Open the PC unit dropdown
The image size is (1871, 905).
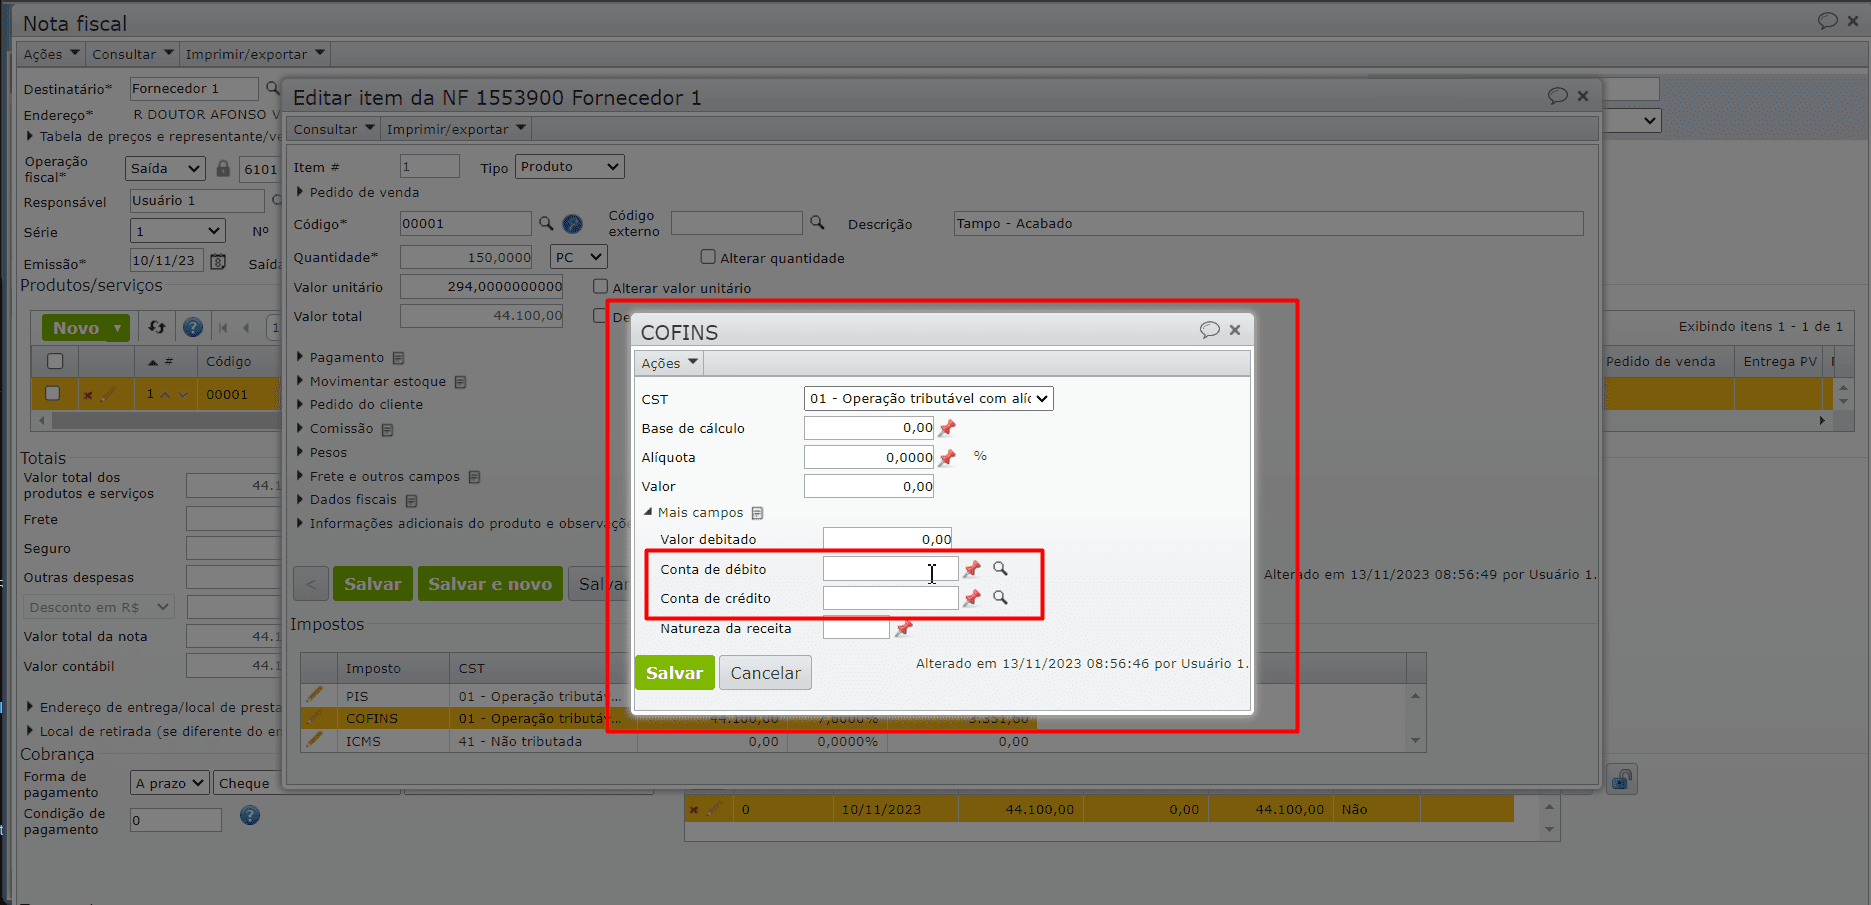tap(579, 257)
